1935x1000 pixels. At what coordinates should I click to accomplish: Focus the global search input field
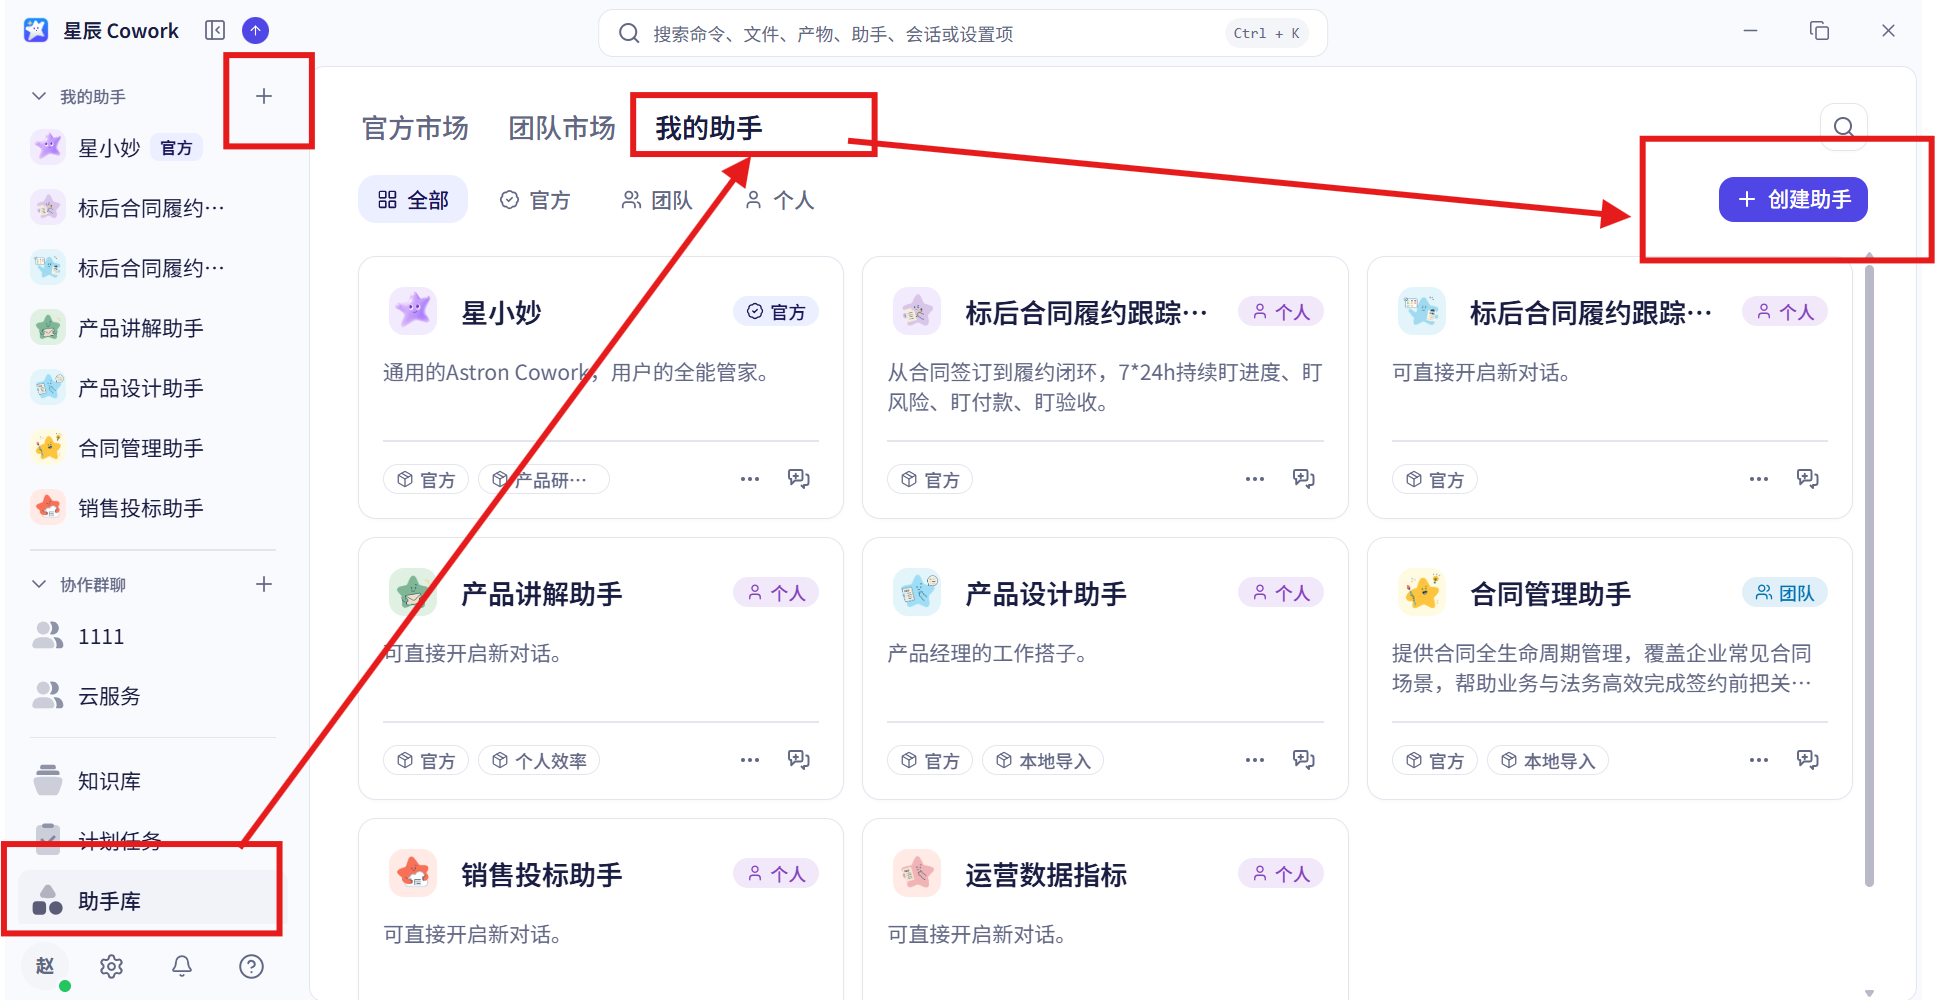pos(962,33)
